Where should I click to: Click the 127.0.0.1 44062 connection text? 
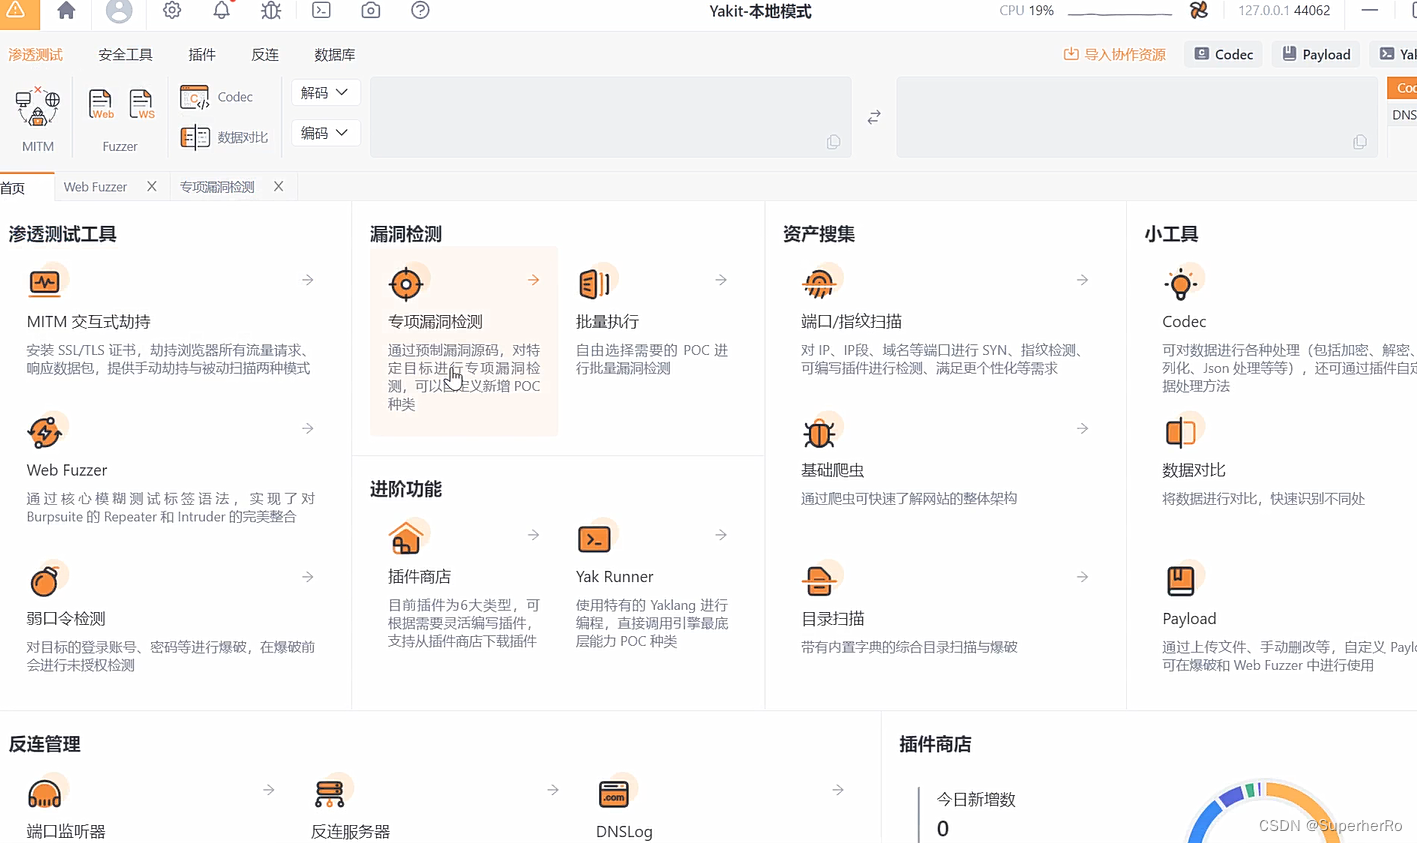(1284, 11)
